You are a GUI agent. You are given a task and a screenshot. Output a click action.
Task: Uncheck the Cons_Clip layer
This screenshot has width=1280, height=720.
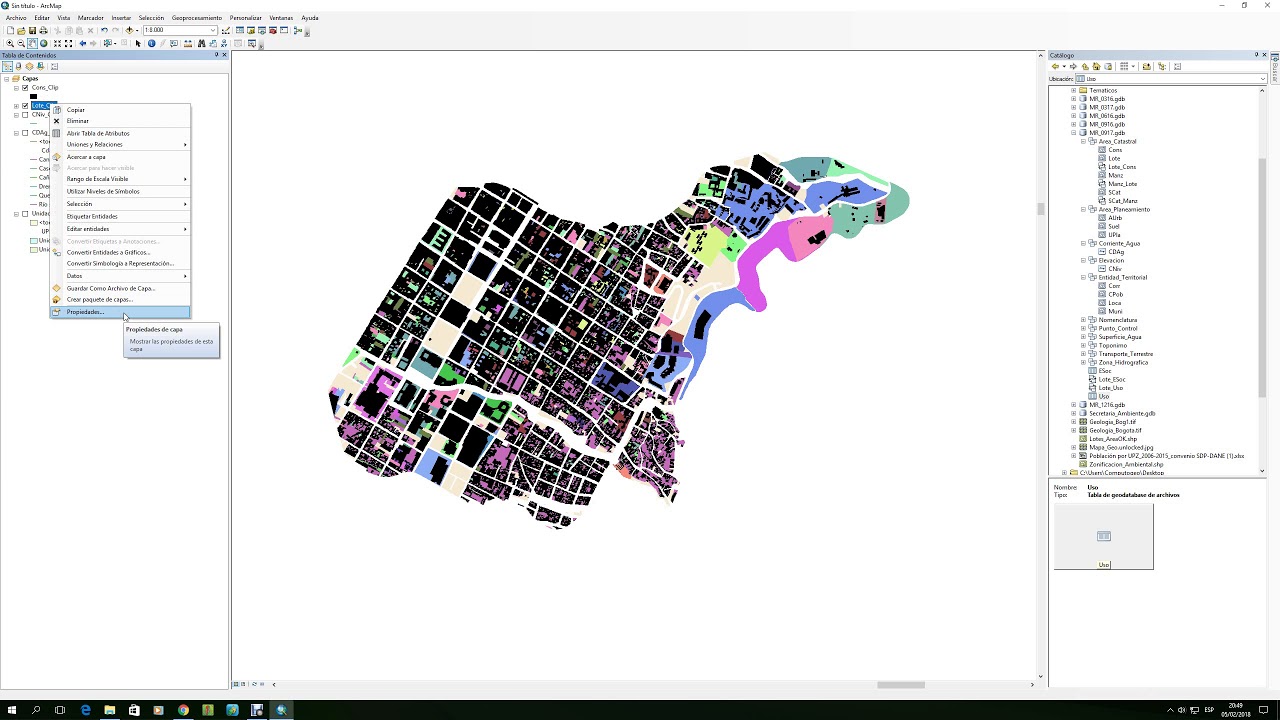25,88
